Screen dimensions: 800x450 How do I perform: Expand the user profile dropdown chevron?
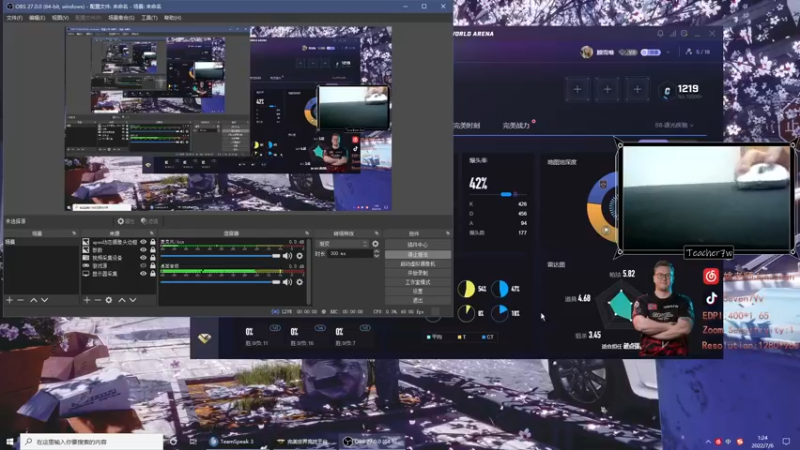(x=668, y=52)
